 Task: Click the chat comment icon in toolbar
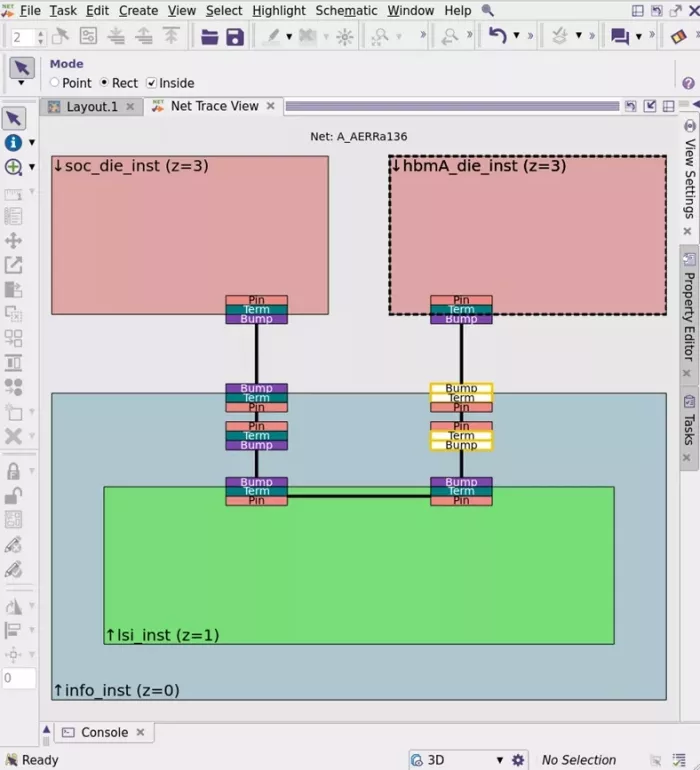click(x=620, y=37)
